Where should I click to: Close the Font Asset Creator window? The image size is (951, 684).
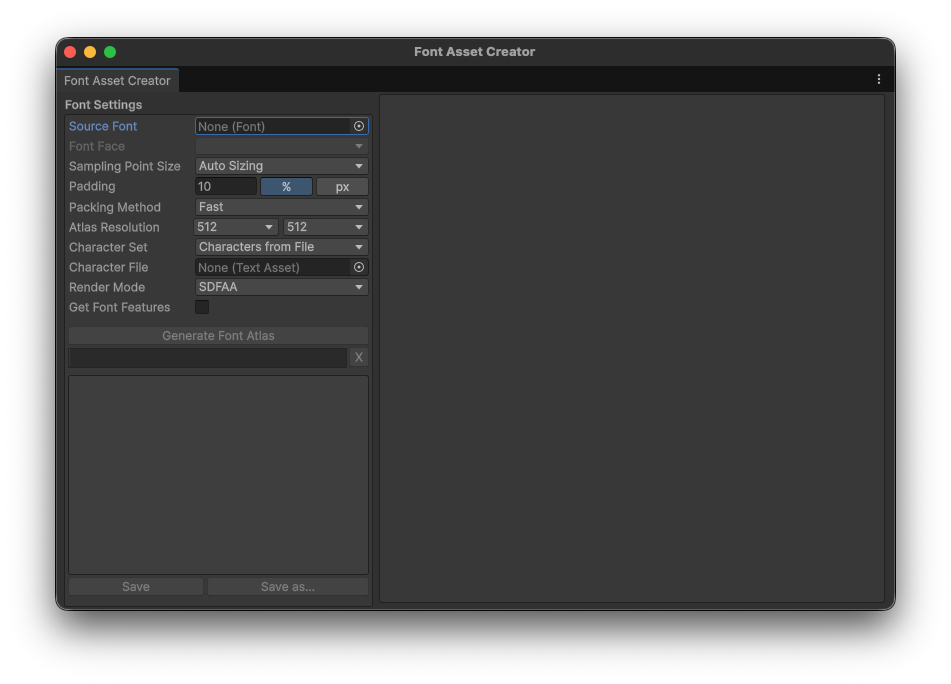[x=70, y=52]
